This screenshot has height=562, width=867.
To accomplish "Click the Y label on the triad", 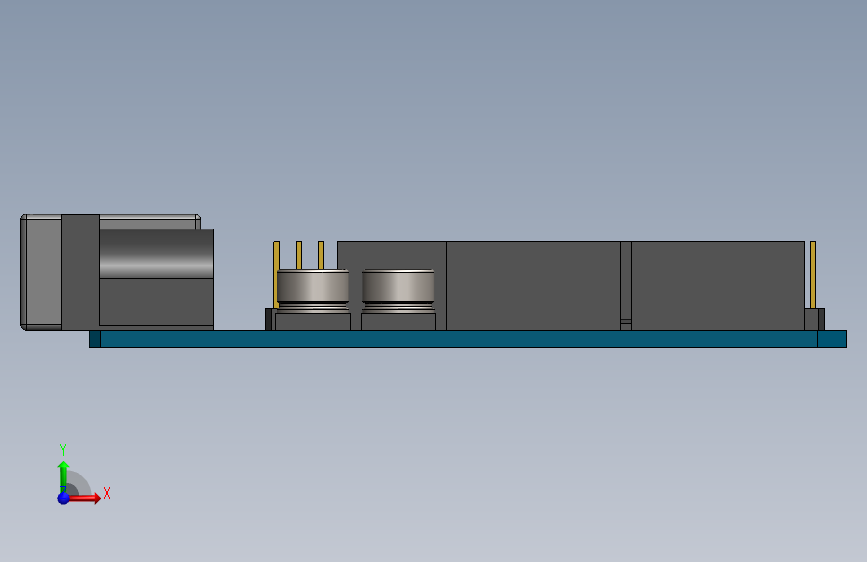I will (x=63, y=449).
